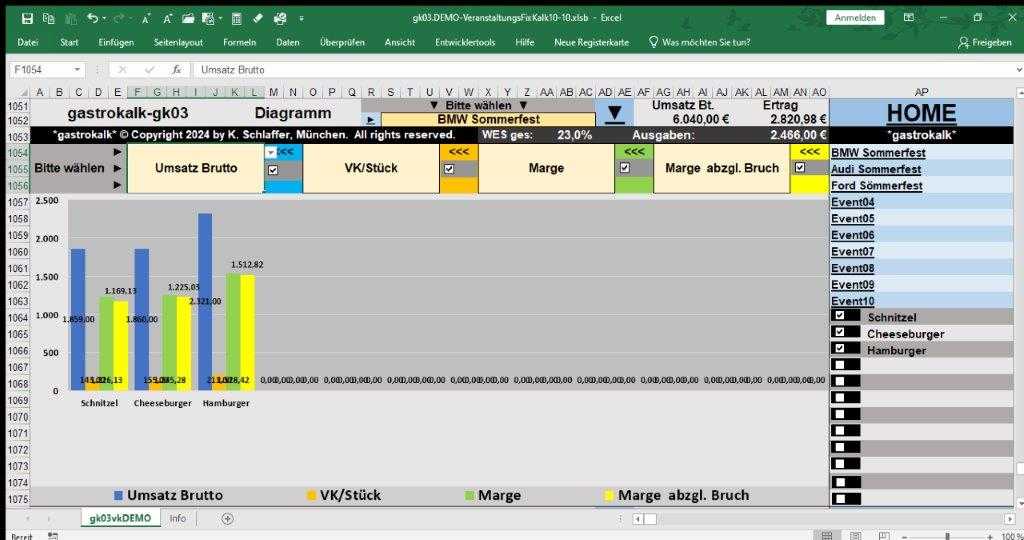Click the large black down-arrow event selector
The width and height of the screenshot is (1024, 540).
point(615,113)
